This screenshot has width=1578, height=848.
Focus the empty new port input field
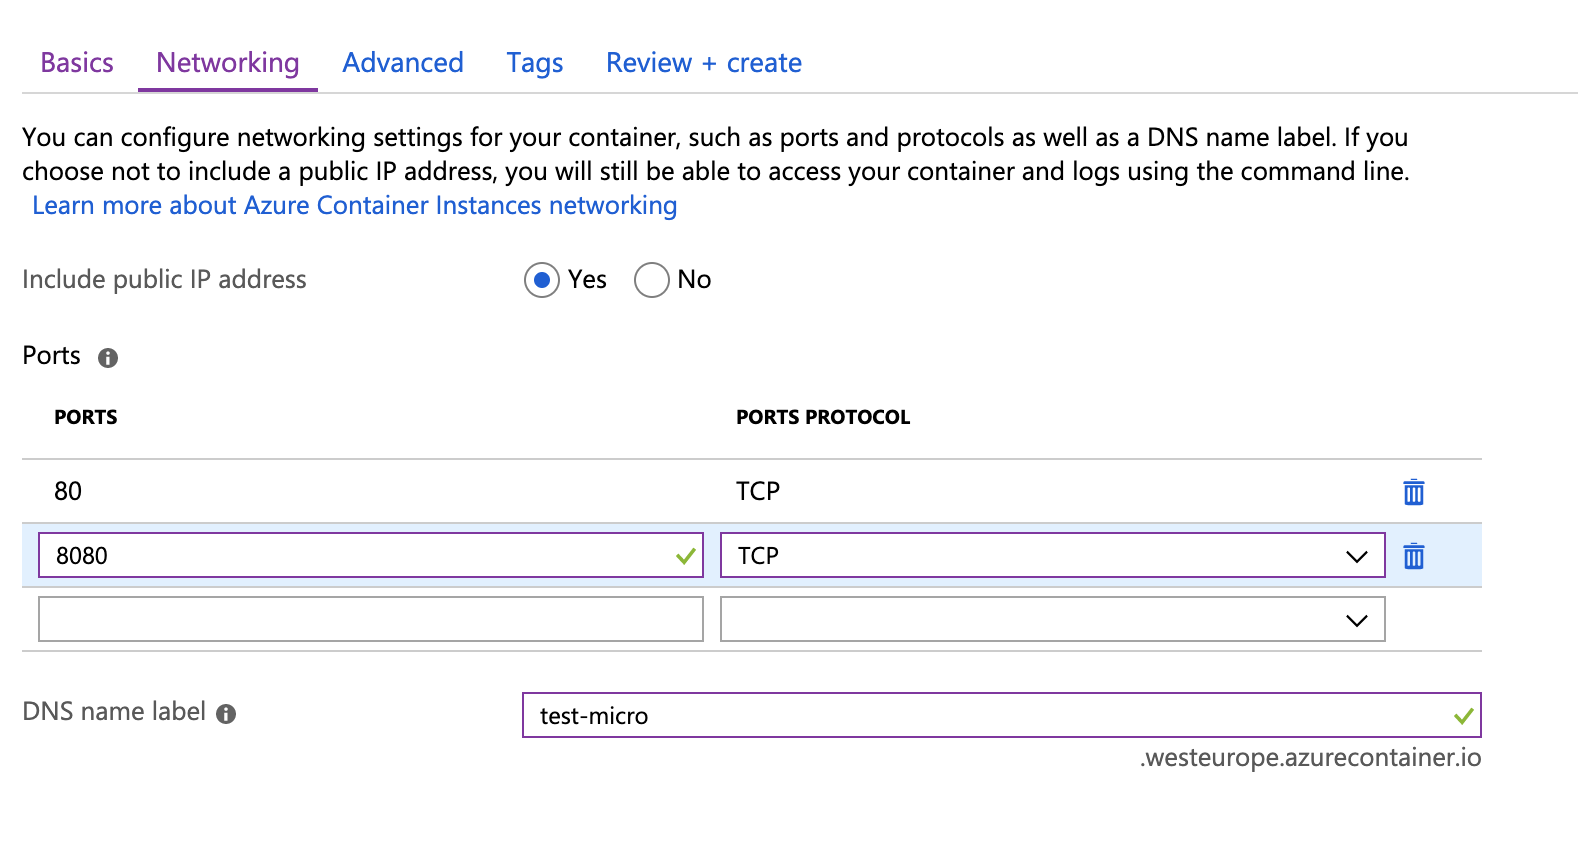(x=370, y=620)
